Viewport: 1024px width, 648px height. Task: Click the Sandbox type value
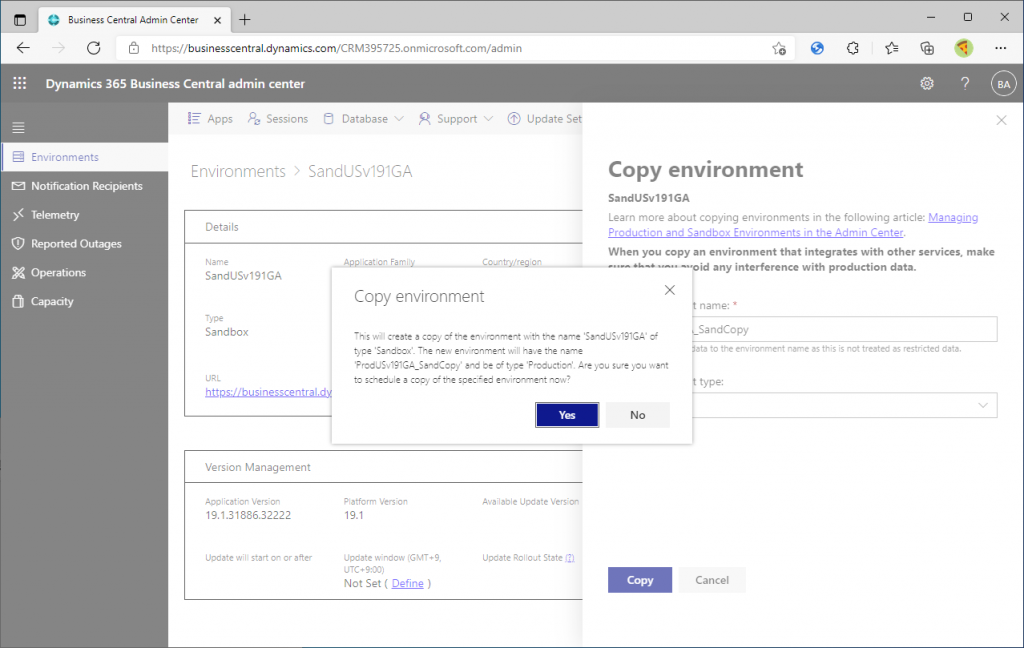coord(227,332)
